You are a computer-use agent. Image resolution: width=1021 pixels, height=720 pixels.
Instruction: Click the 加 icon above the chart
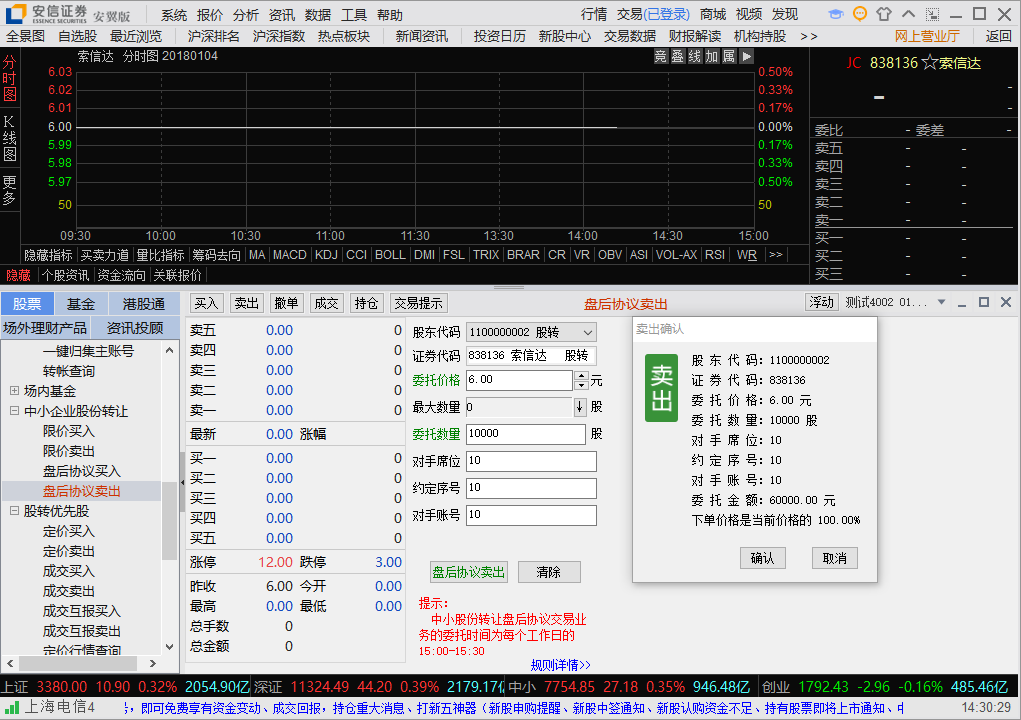coord(712,57)
